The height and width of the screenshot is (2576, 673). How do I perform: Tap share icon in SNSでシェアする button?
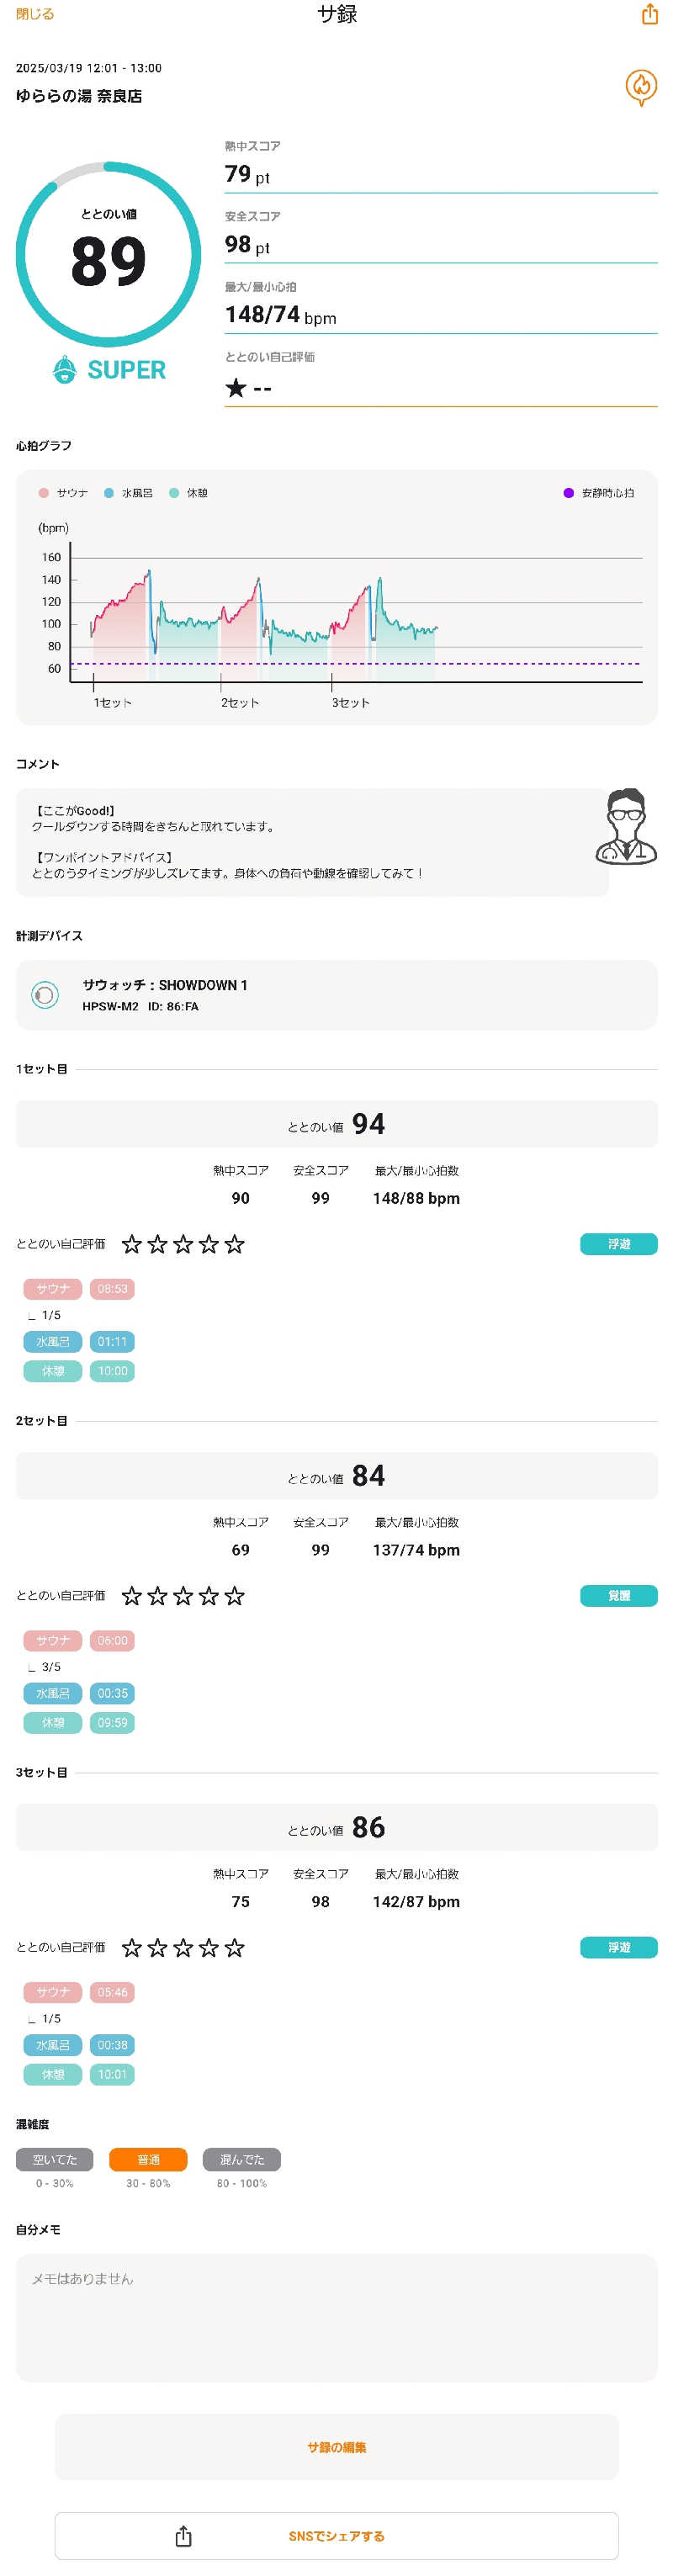click(183, 2535)
